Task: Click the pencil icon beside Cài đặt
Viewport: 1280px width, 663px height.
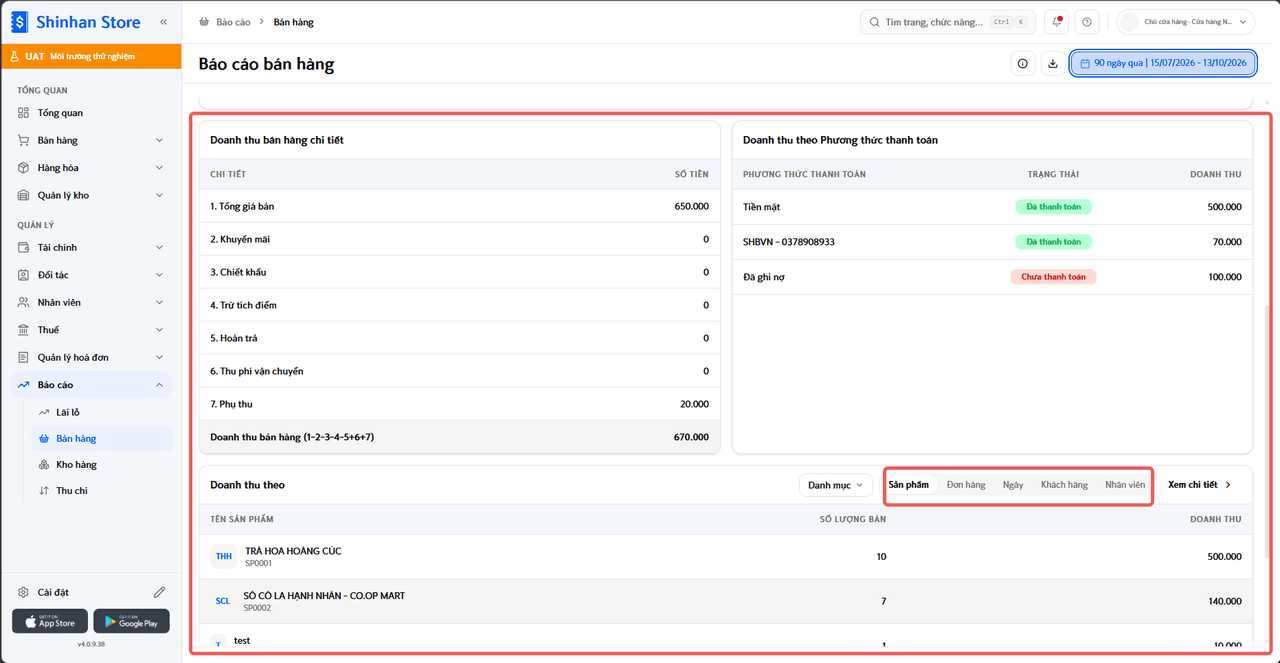Action: tap(159, 592)
